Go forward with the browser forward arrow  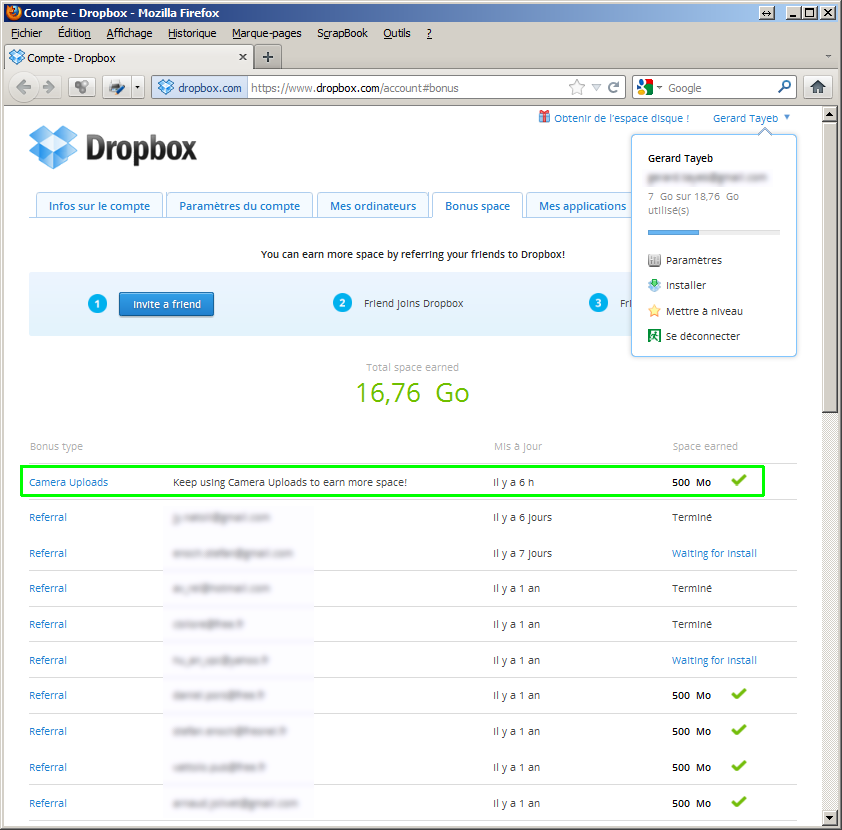pyautogui.click(x=49, y=87)
